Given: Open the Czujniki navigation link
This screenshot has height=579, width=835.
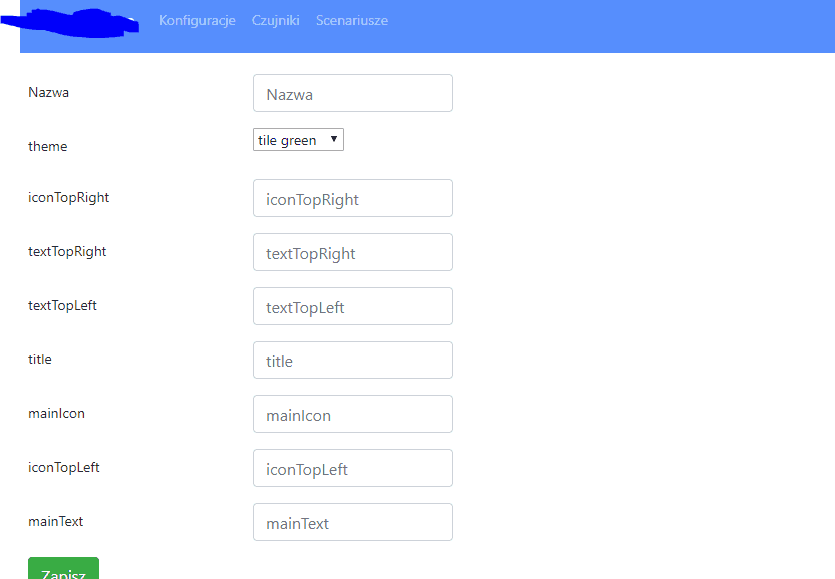Looking at the screenshot, I should tap(275, 21).
